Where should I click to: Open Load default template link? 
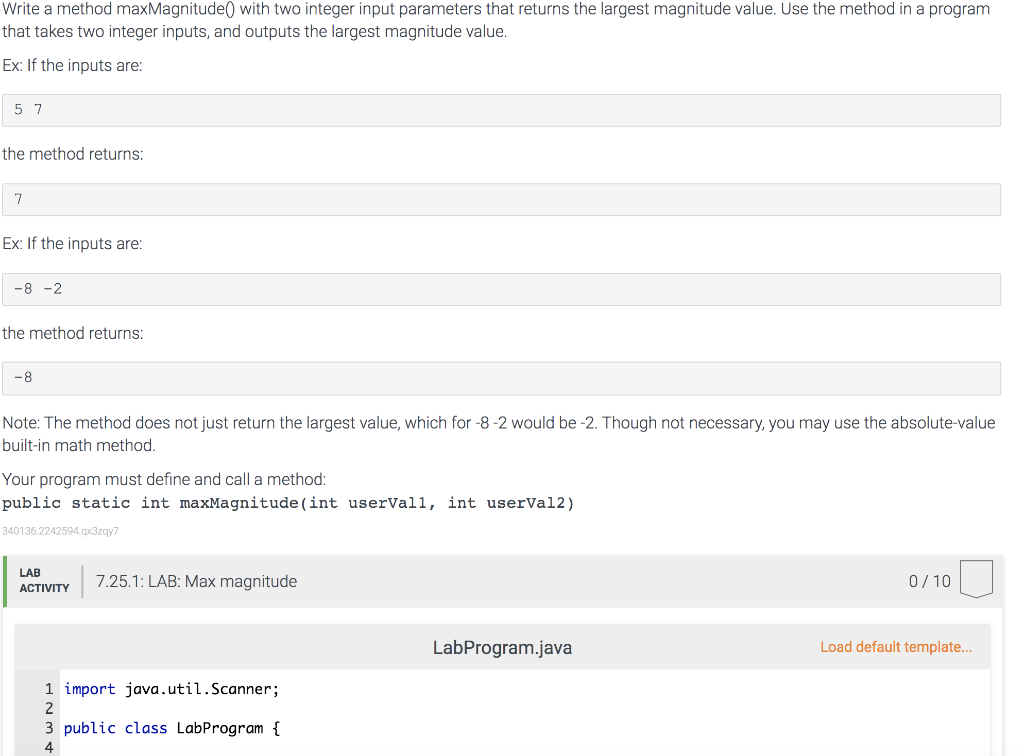896,647
